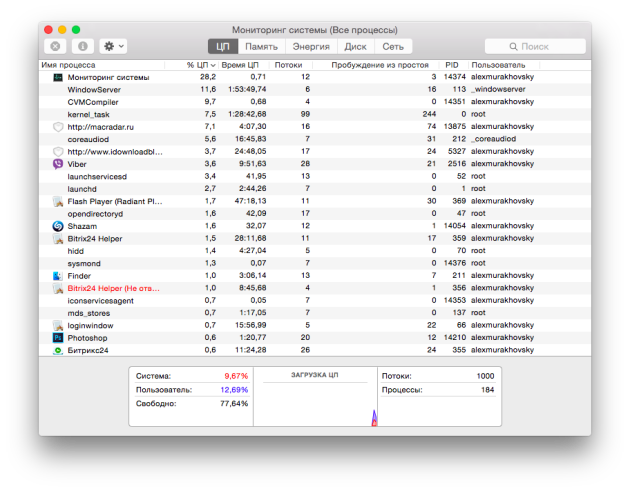Viewport: 630px width, 491px height.
Task: Click the Viber app icon in process list
Action: tap(58, 164)
